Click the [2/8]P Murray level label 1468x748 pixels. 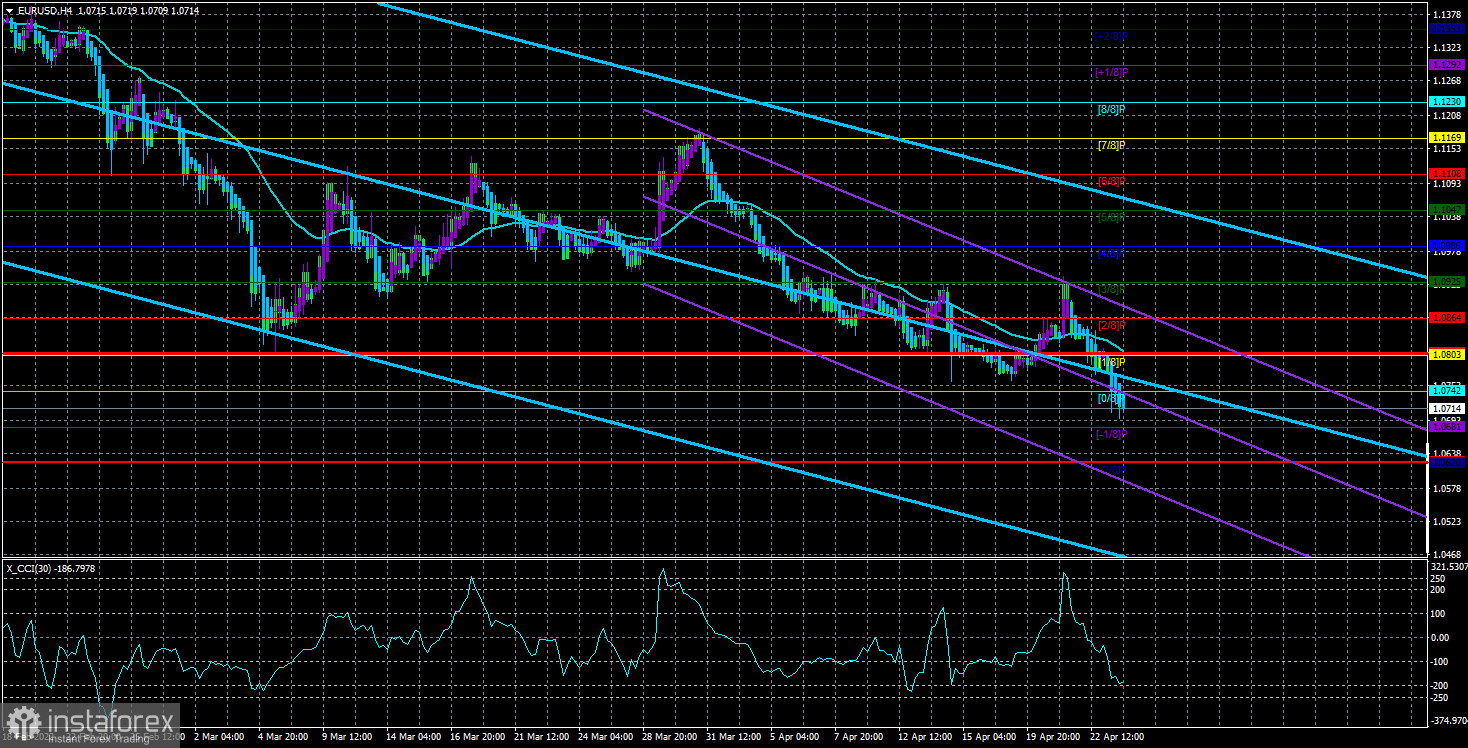click(x=1111, y=325)
